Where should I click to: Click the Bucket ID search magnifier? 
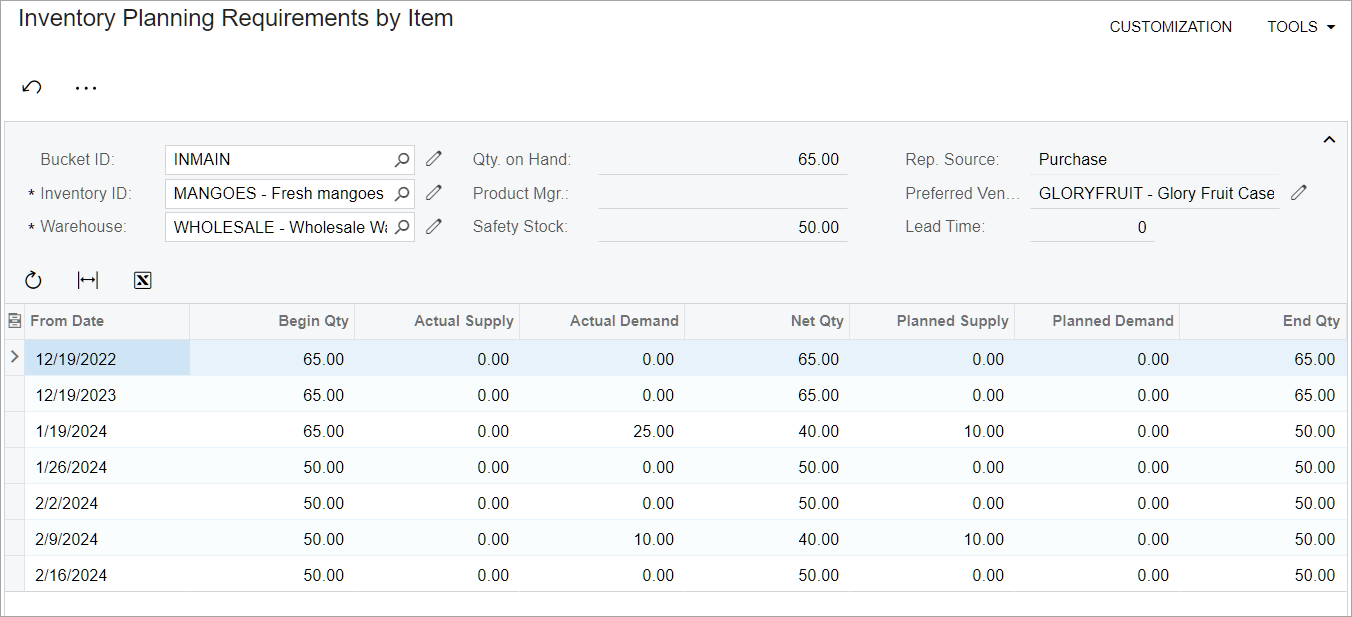pos(401,159)
